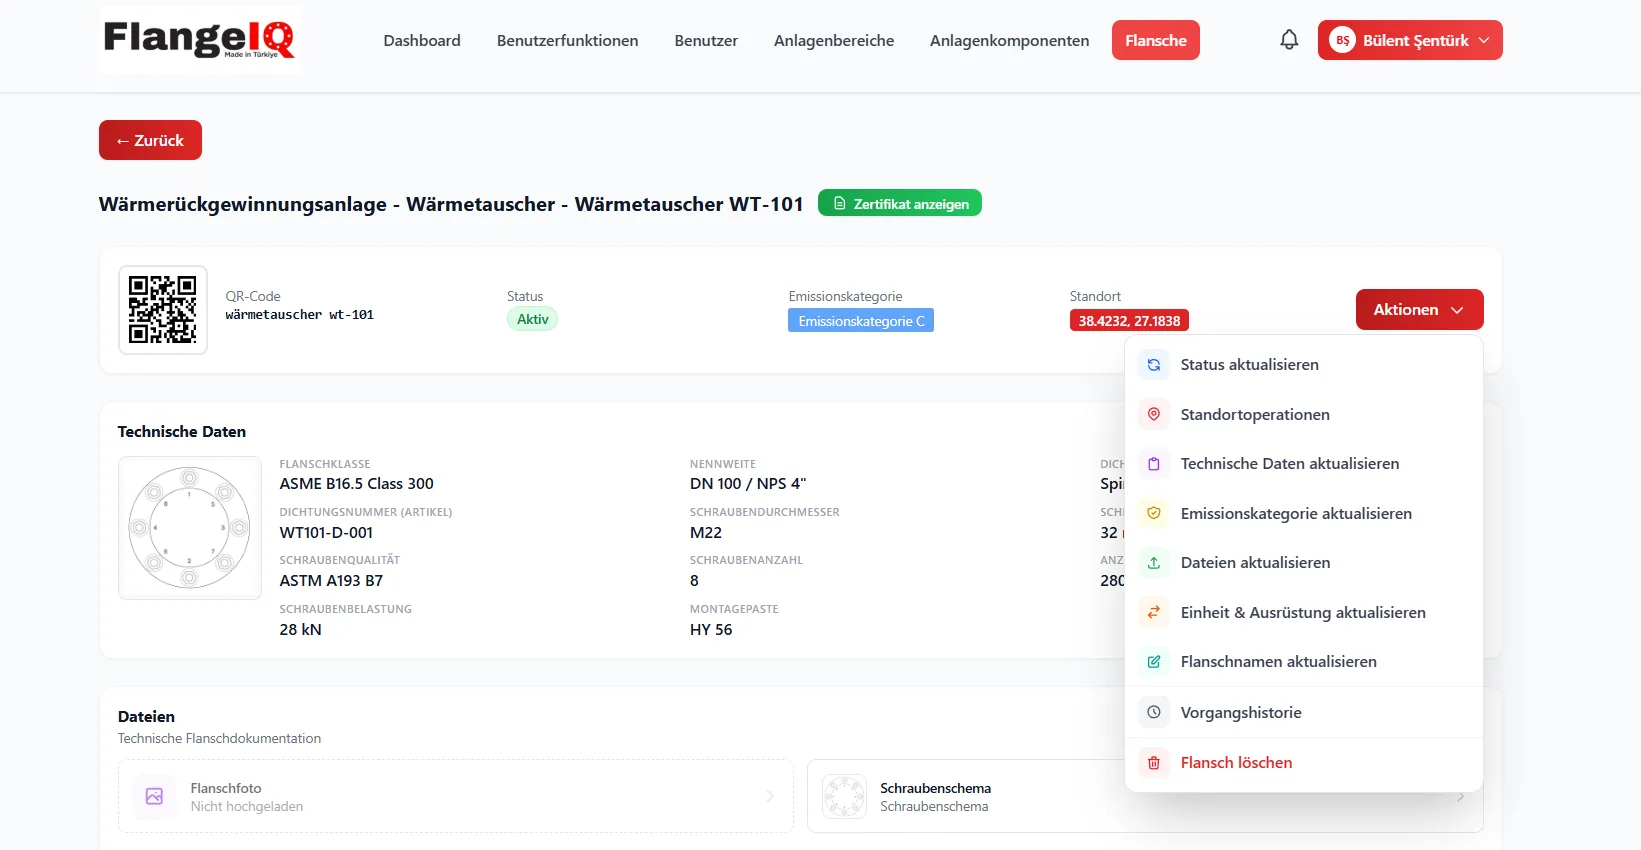Click the flange bolt diagram thumbnail
1641x850 pixels.
(190, 528)
